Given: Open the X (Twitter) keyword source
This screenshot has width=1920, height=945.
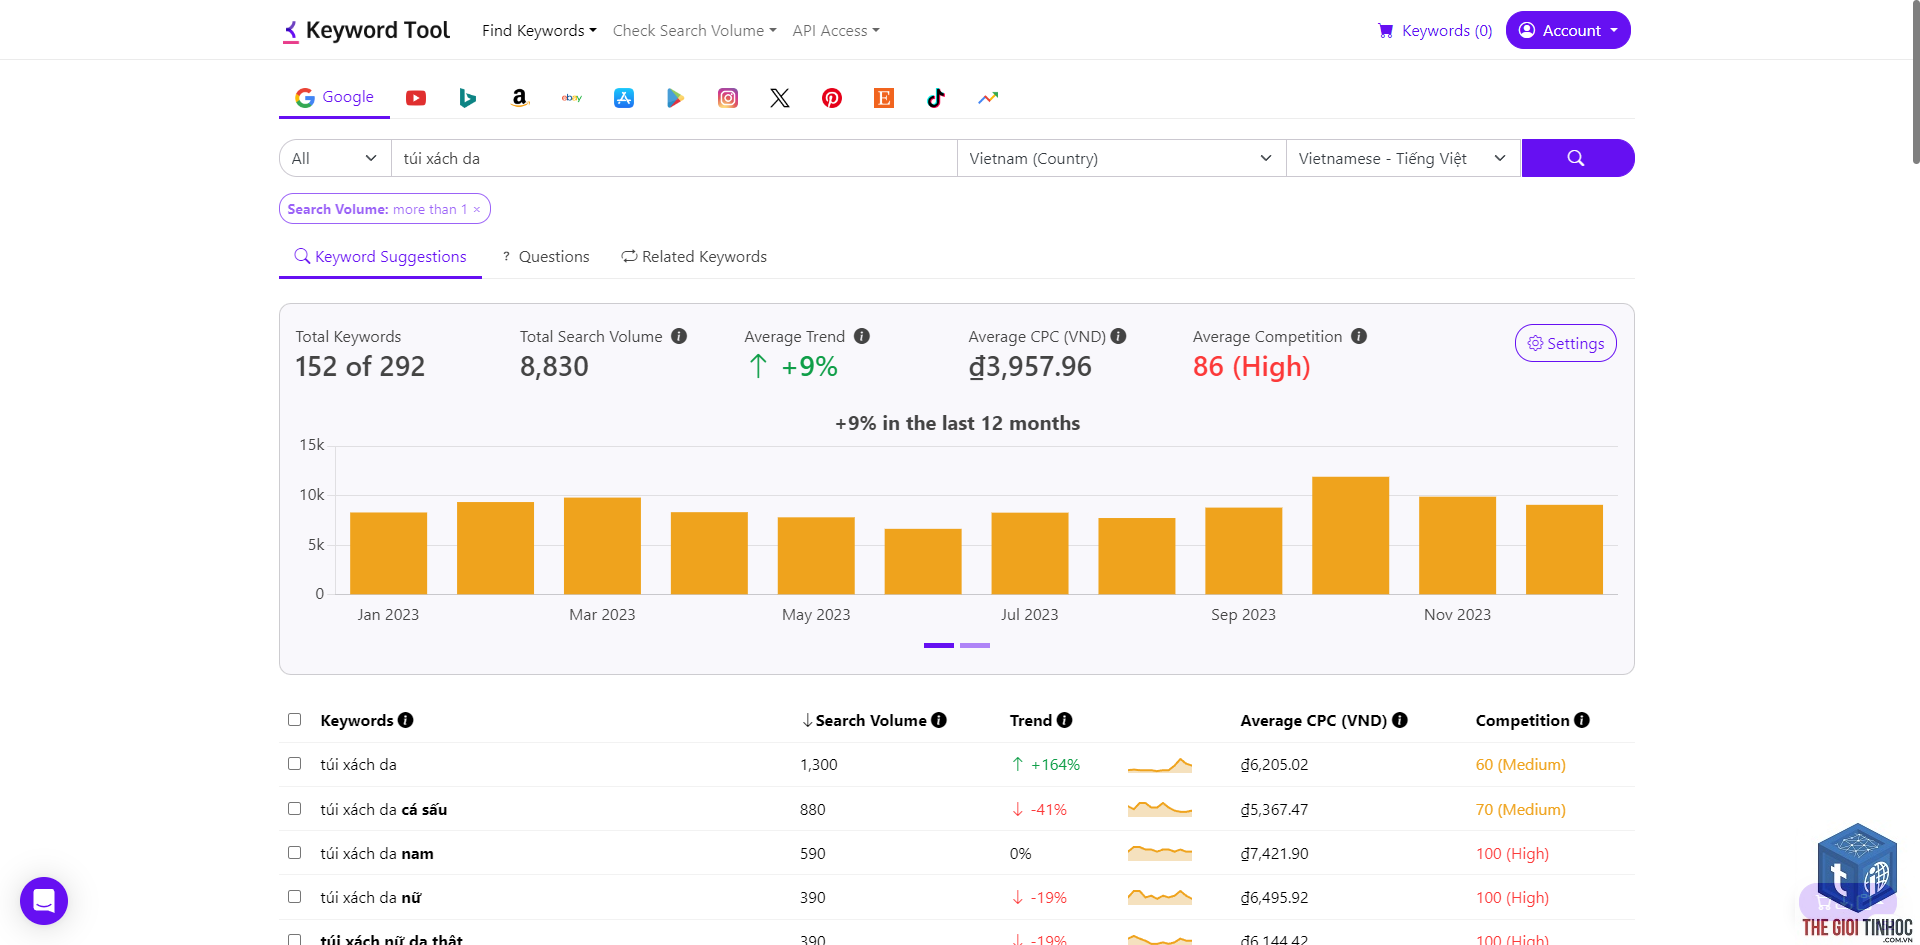Looking at the screenshot, I should click(x=780, y=98).
